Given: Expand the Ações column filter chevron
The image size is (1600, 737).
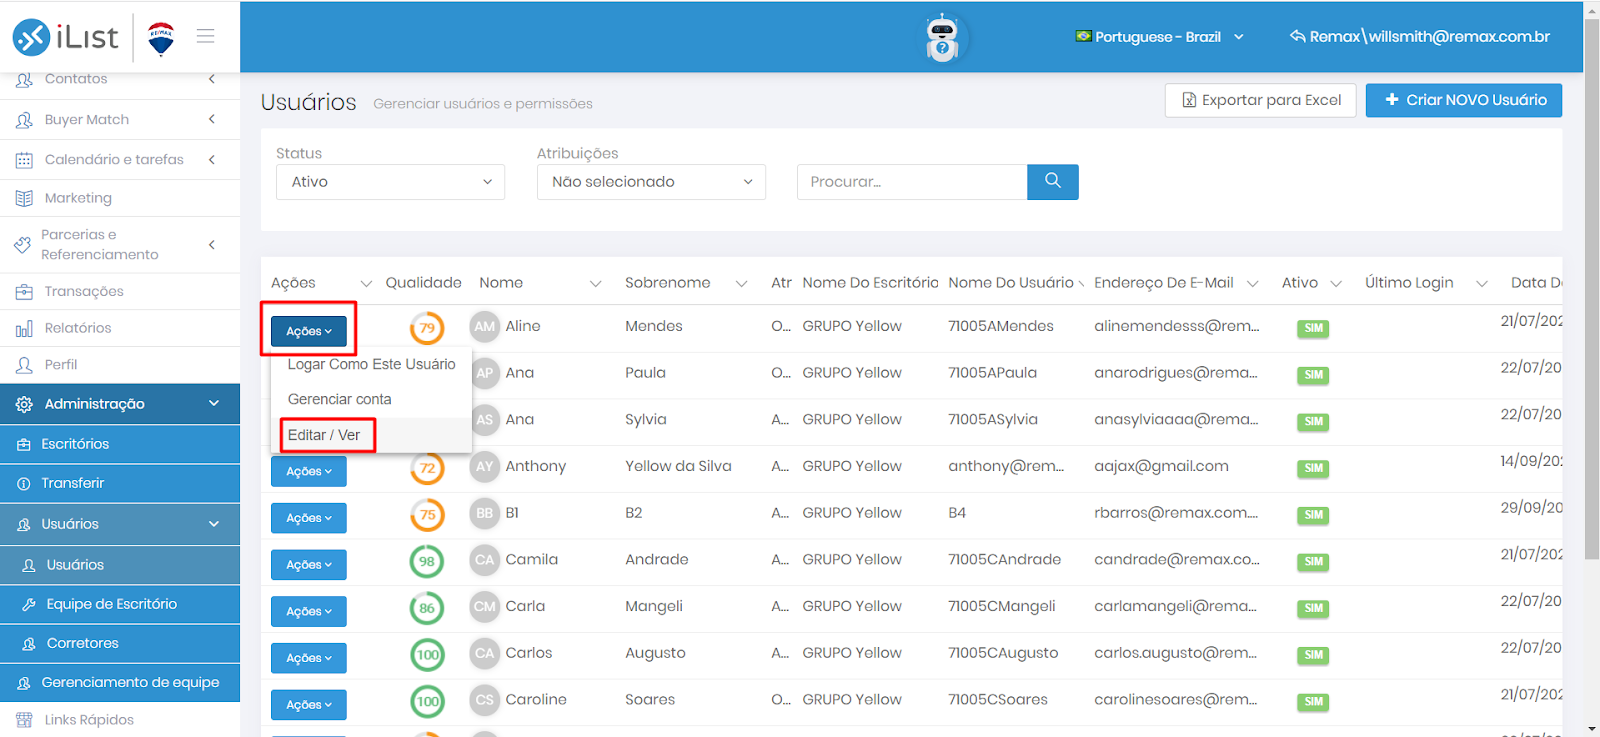Looking at the screenshot, I should 366,284.
